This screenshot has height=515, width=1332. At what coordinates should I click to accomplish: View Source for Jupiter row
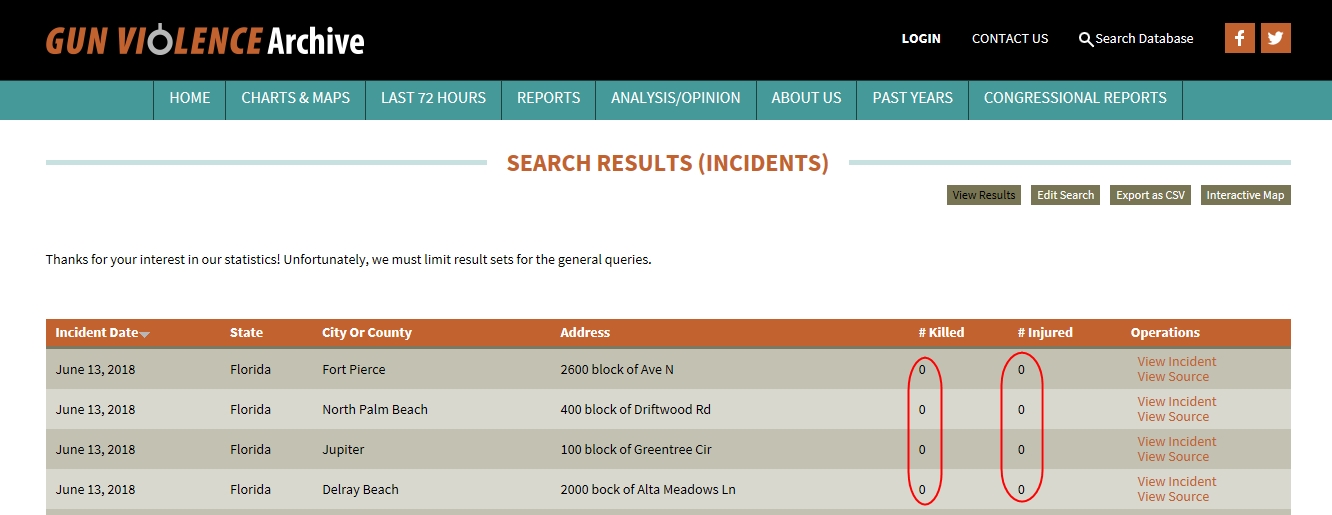[x=1173, y=457]
